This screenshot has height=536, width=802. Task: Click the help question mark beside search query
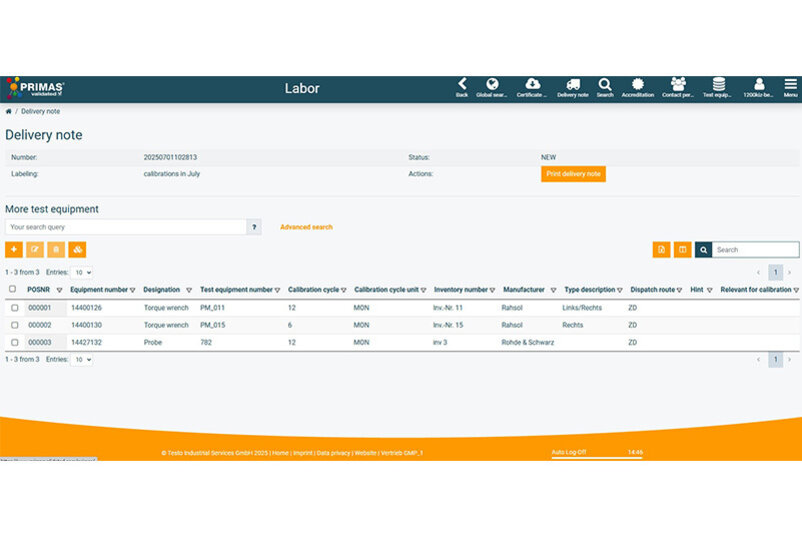(x=254, y=227)
